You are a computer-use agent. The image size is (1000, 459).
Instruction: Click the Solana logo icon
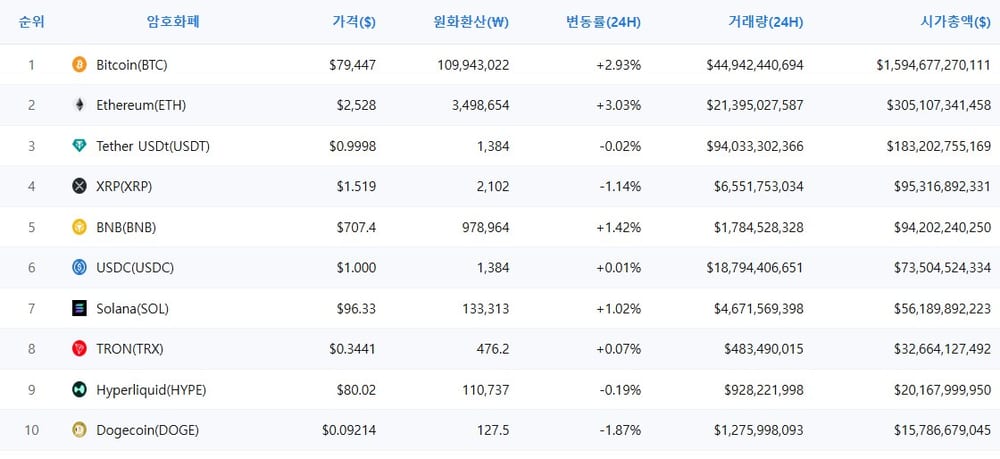pyautogui.click(x=79, y=309)
